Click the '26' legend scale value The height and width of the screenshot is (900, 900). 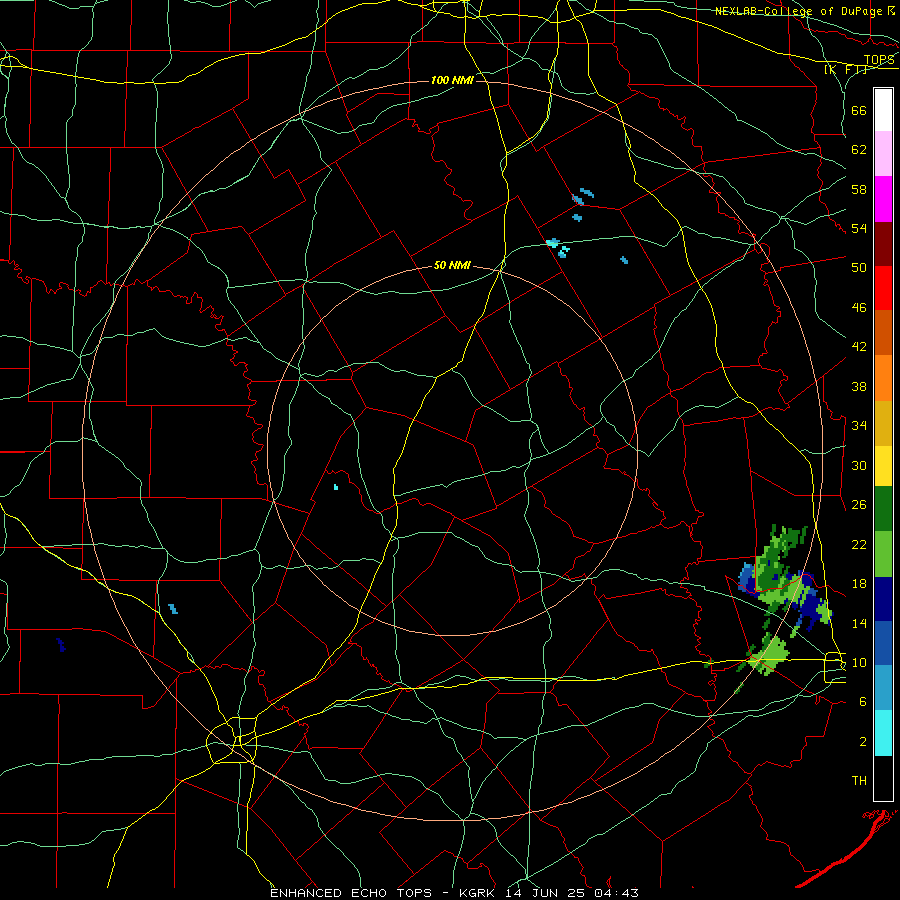pyautogui.click(x=859, y=505)
